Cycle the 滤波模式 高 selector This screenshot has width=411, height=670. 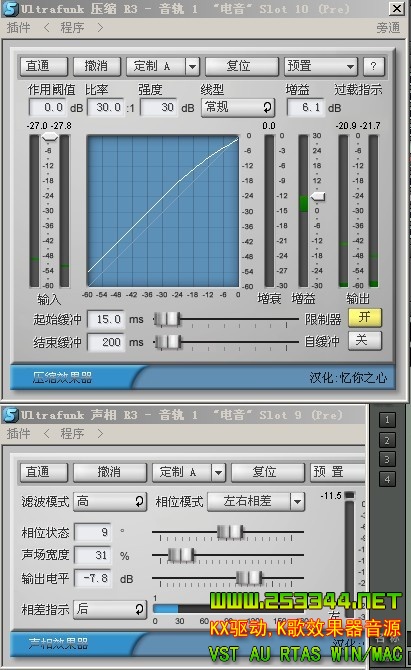point(110,501)
